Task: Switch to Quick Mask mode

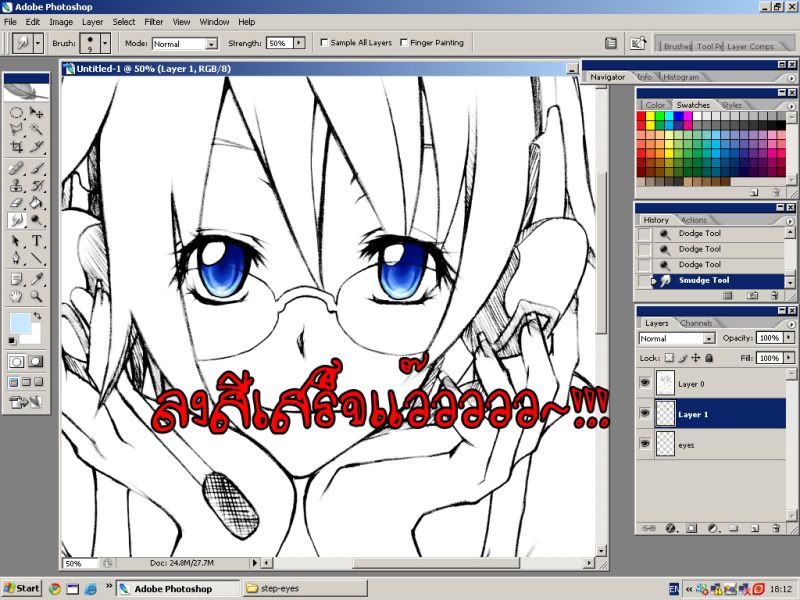Action: pyautogui.click(x=35, y=362)
